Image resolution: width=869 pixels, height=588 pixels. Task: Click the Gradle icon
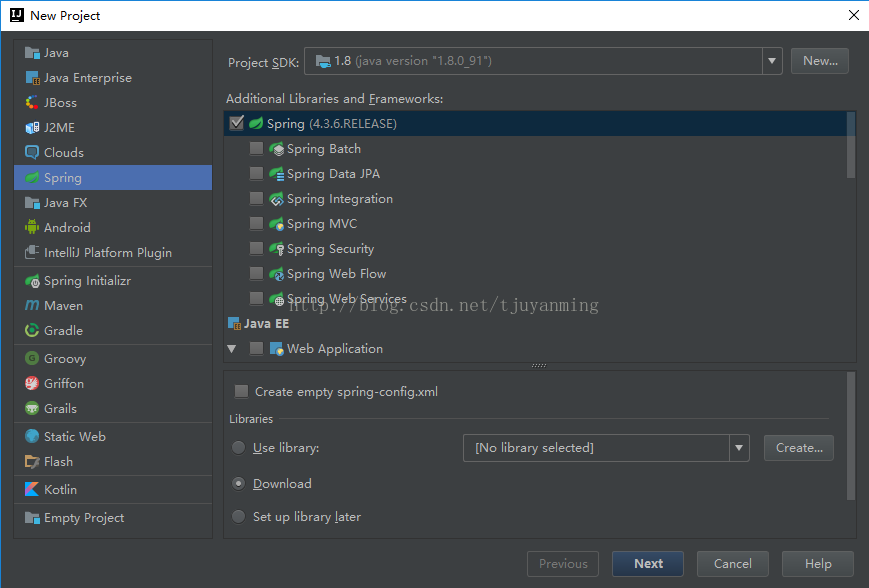[x=32, y=330]
